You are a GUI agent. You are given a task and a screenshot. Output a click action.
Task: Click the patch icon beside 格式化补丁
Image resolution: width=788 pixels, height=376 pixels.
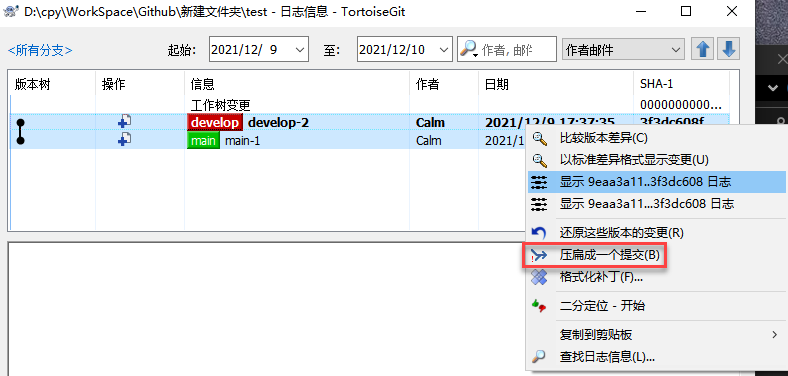539,277
